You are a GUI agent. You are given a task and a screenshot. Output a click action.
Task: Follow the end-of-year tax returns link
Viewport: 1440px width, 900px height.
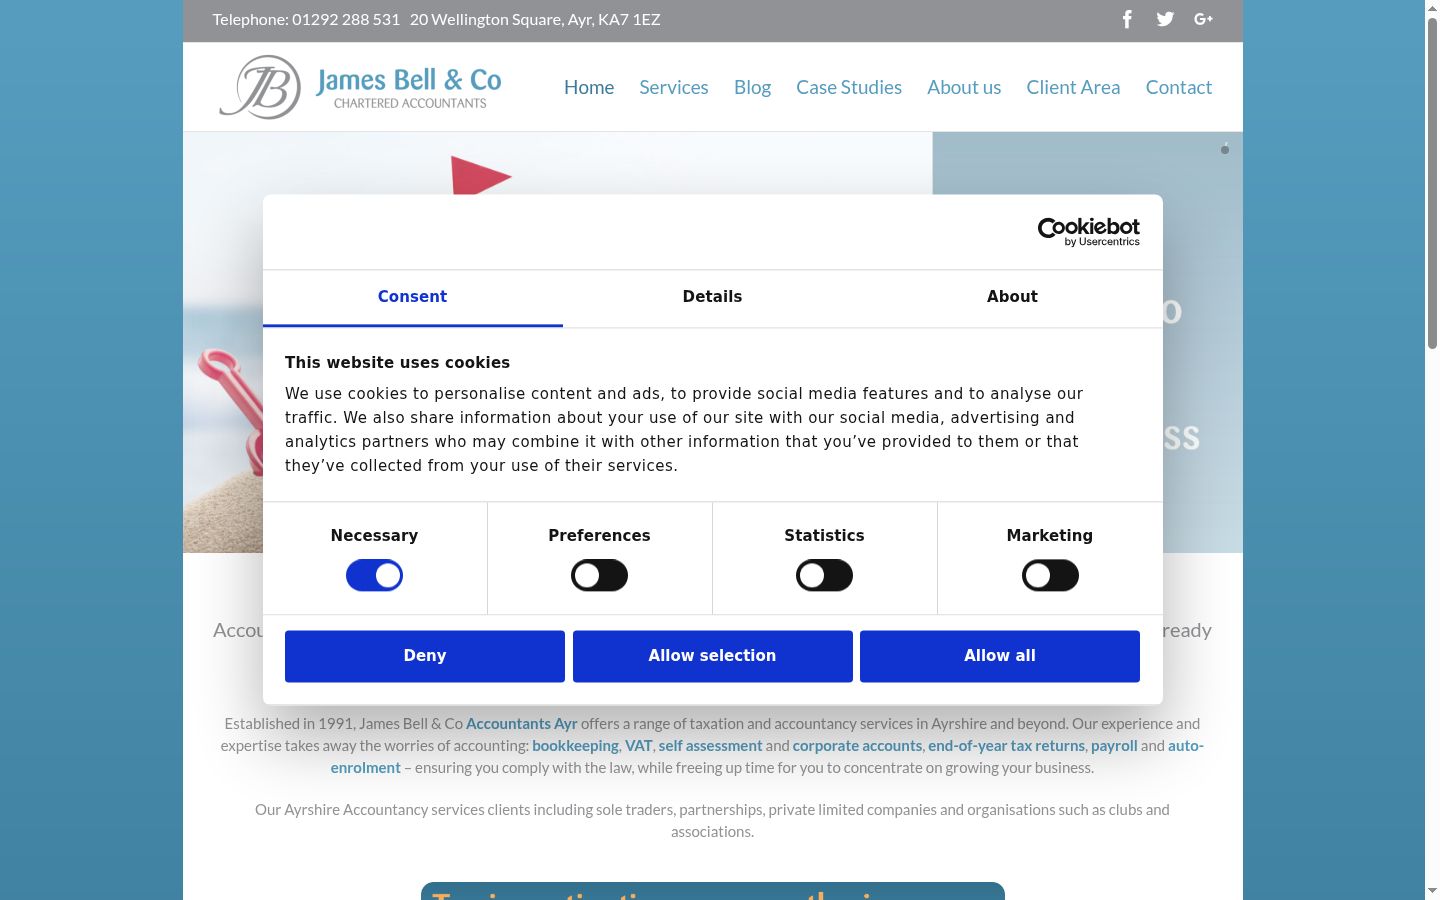tap(1006, 745)
